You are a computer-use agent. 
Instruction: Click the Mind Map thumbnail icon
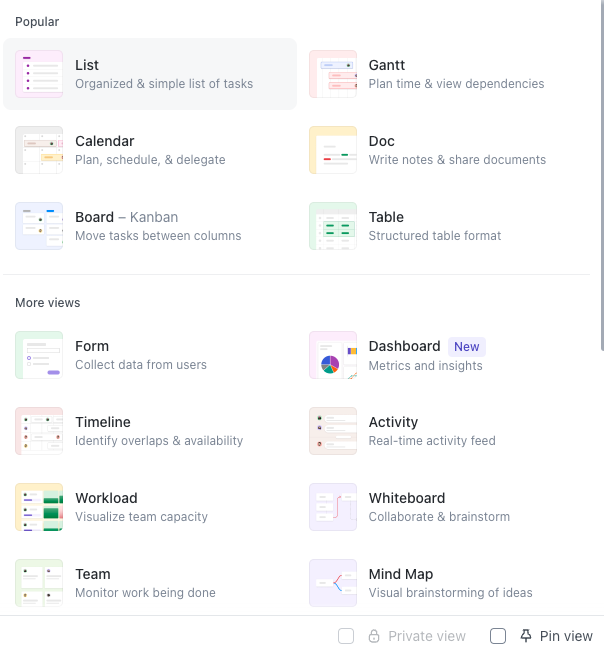click(x=333, y=583)
